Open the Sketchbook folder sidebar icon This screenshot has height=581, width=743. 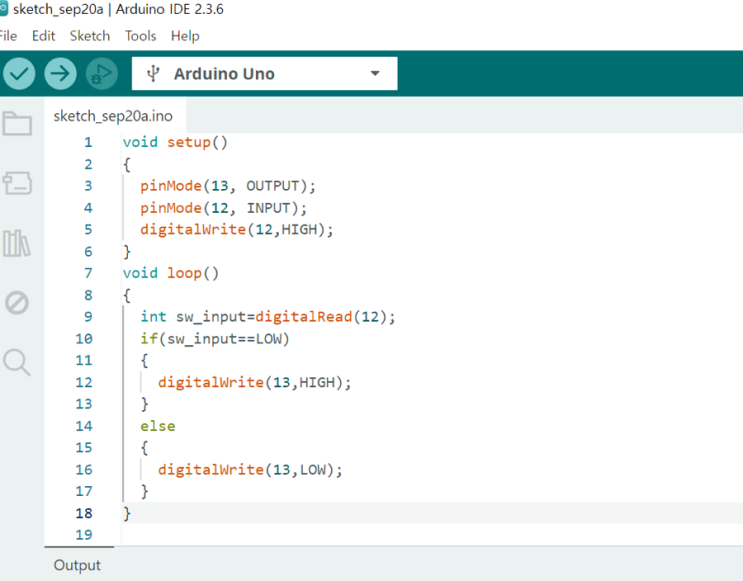tap(17, 124)
